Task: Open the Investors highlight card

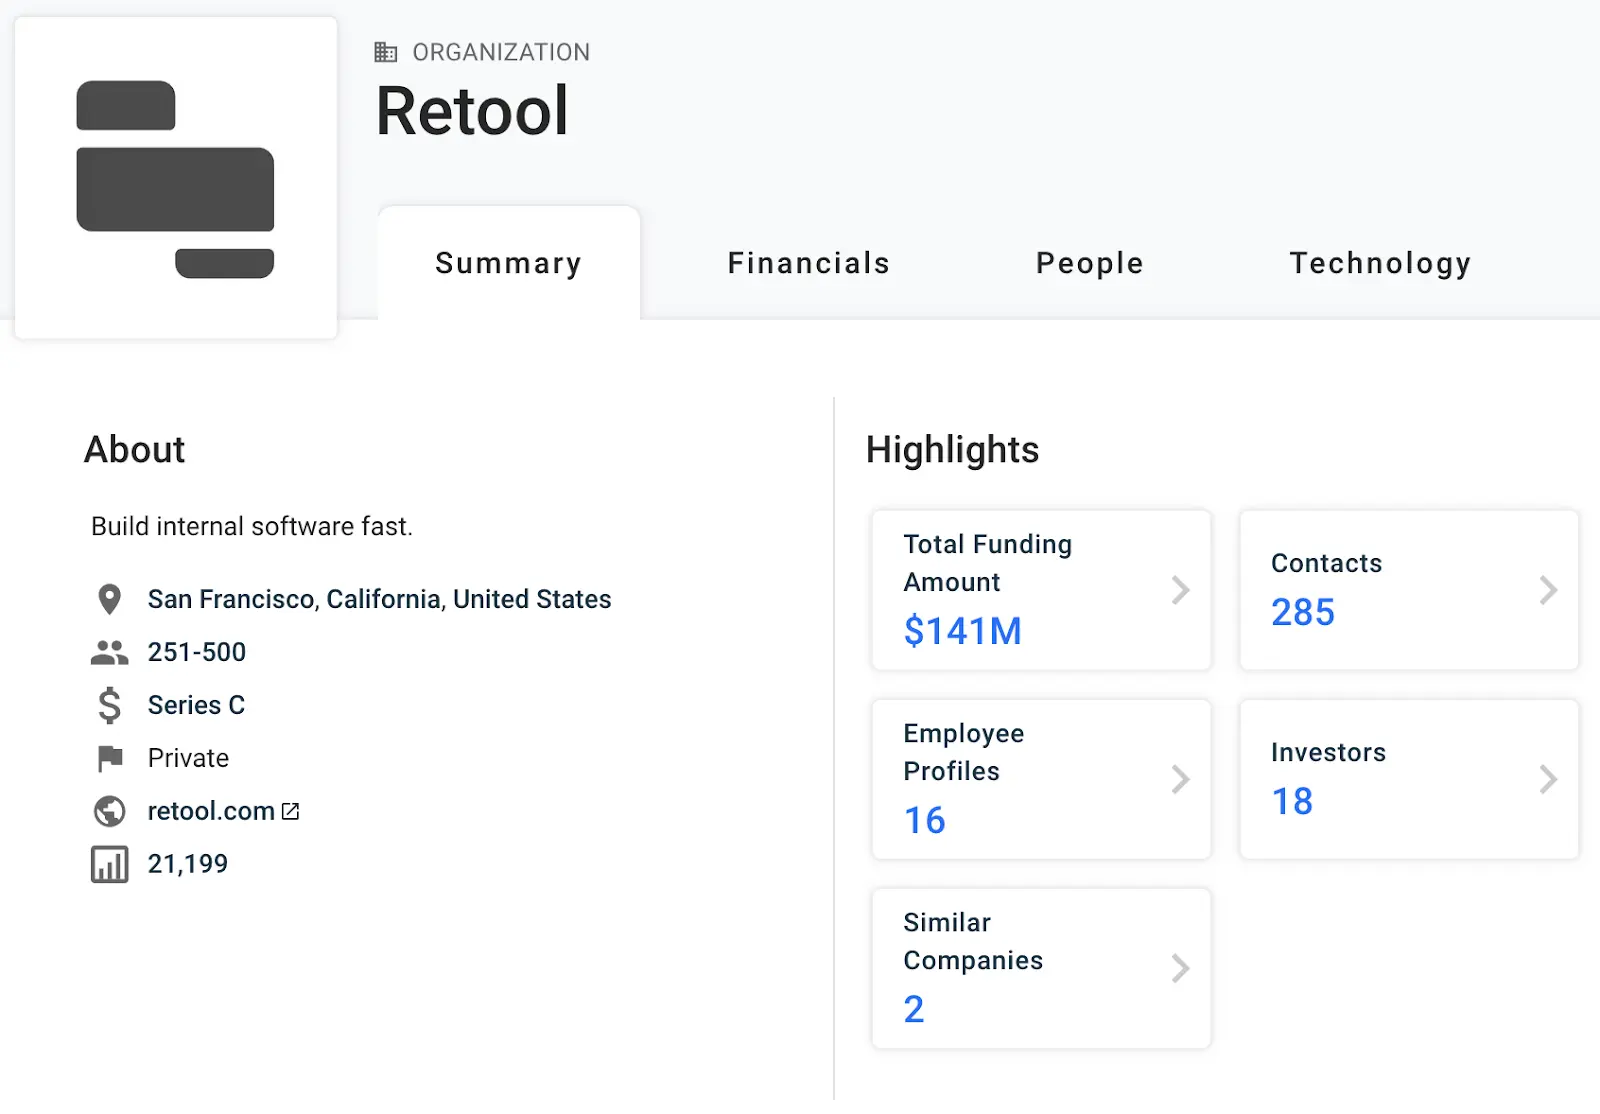Action: point(1409,779)
